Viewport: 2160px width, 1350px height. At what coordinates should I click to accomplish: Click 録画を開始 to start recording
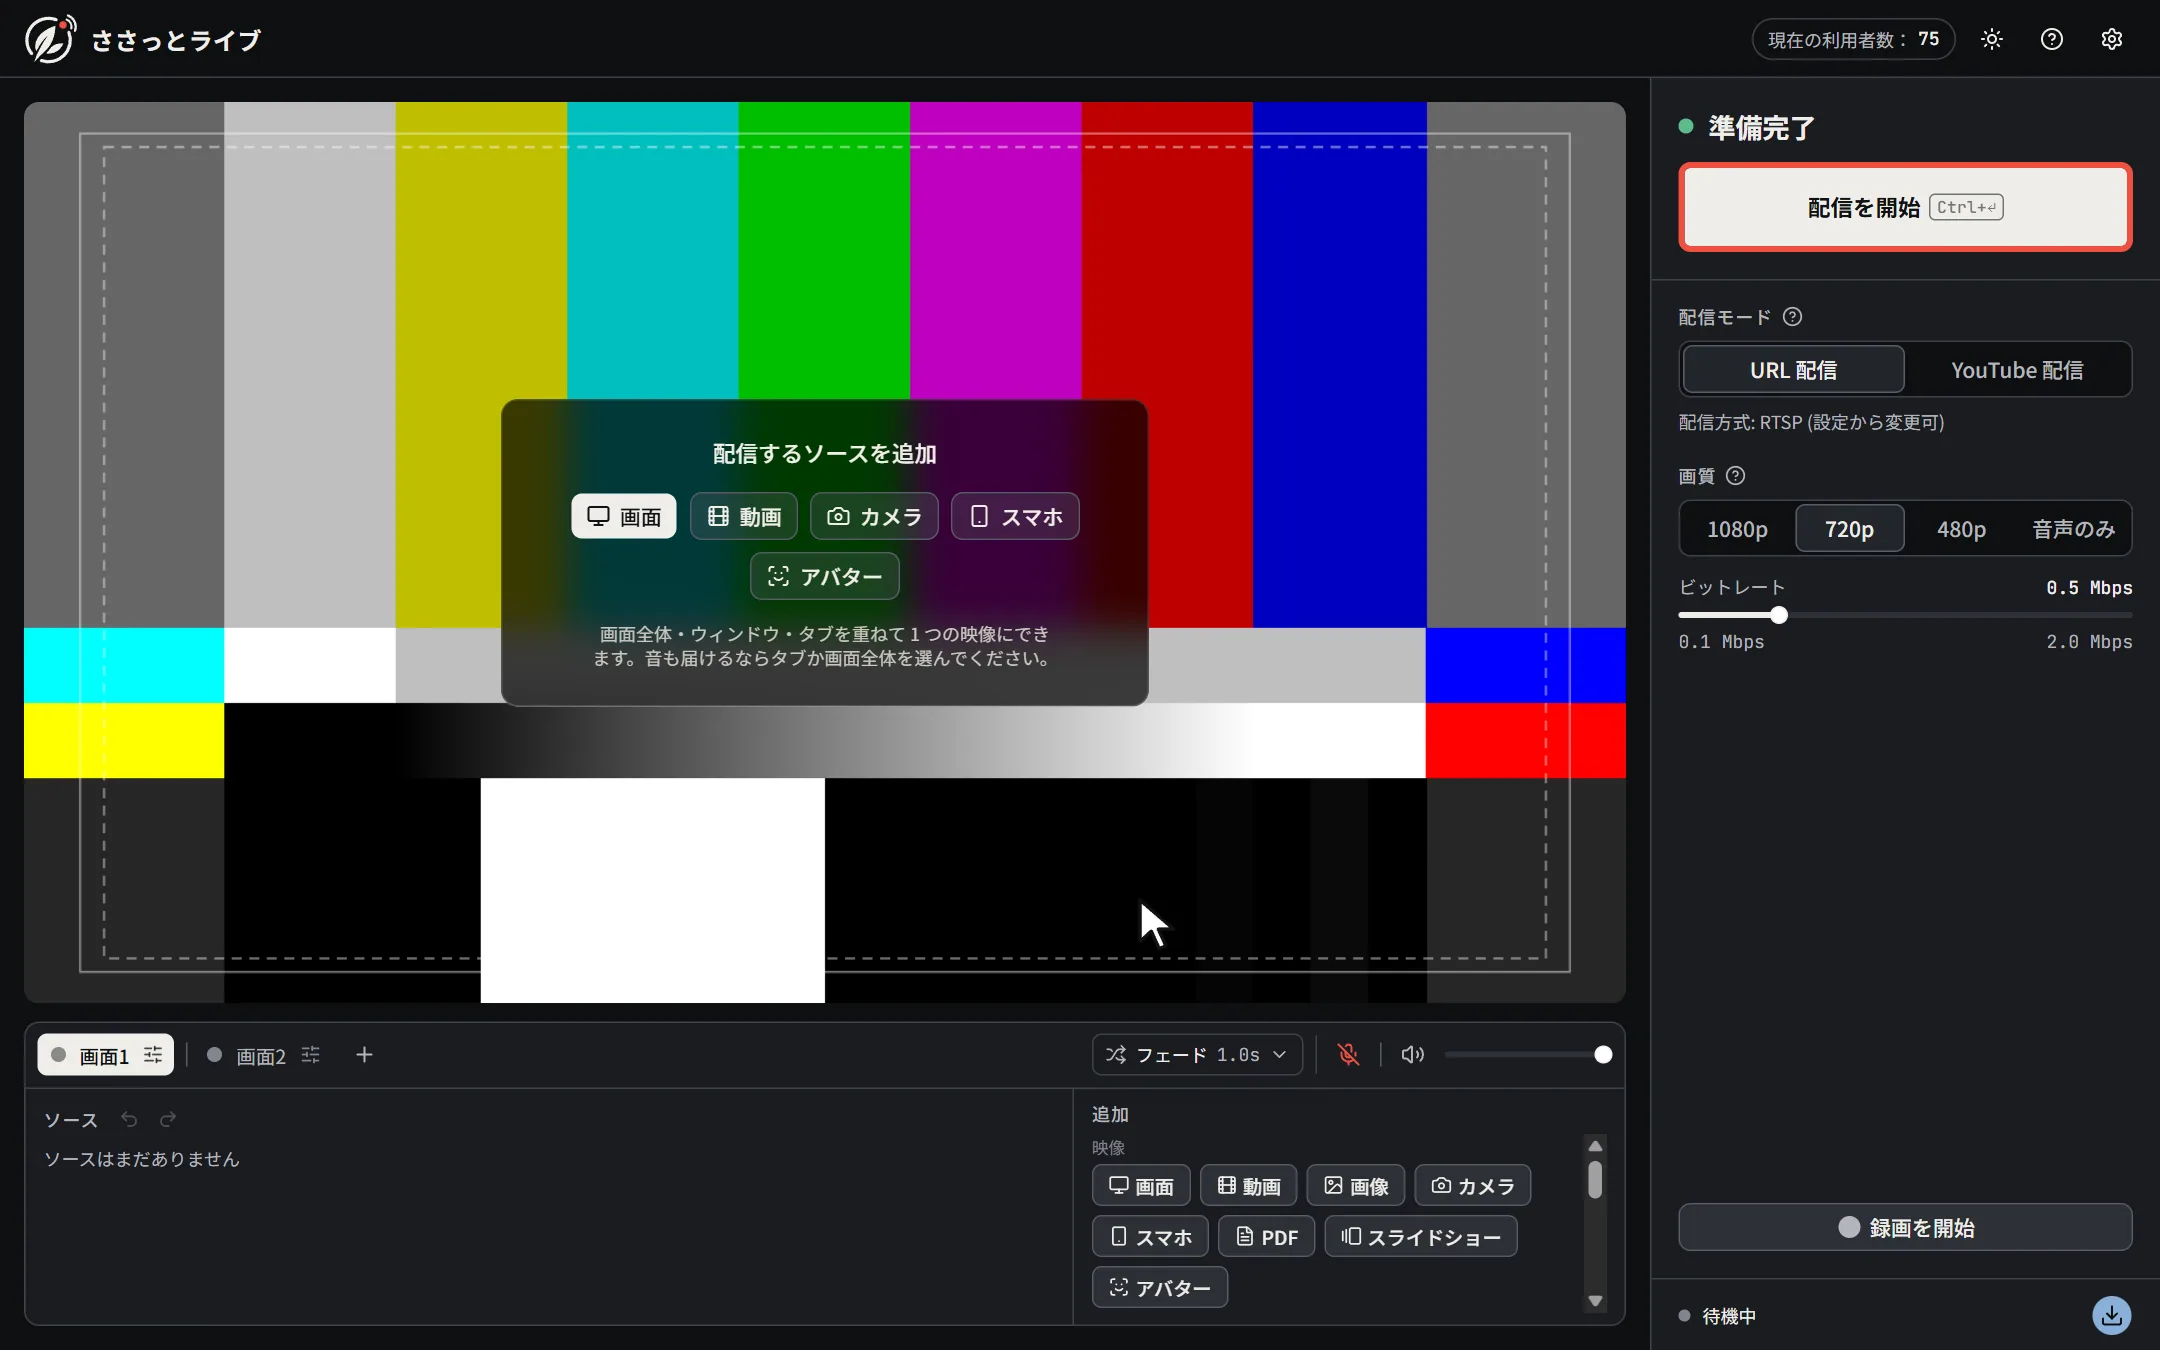1905,1227
